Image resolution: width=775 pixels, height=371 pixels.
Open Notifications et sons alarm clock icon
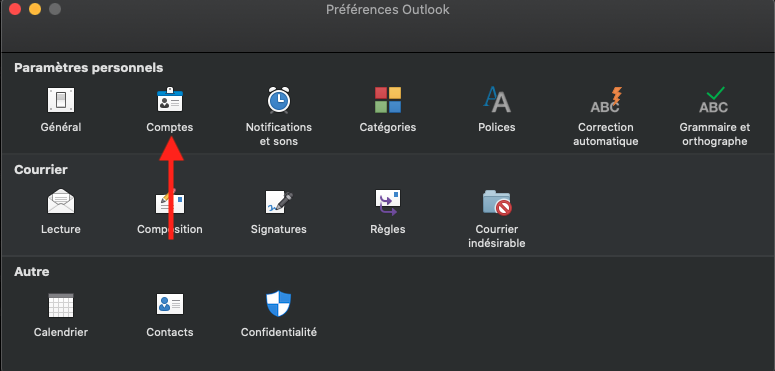click(279, 100)
